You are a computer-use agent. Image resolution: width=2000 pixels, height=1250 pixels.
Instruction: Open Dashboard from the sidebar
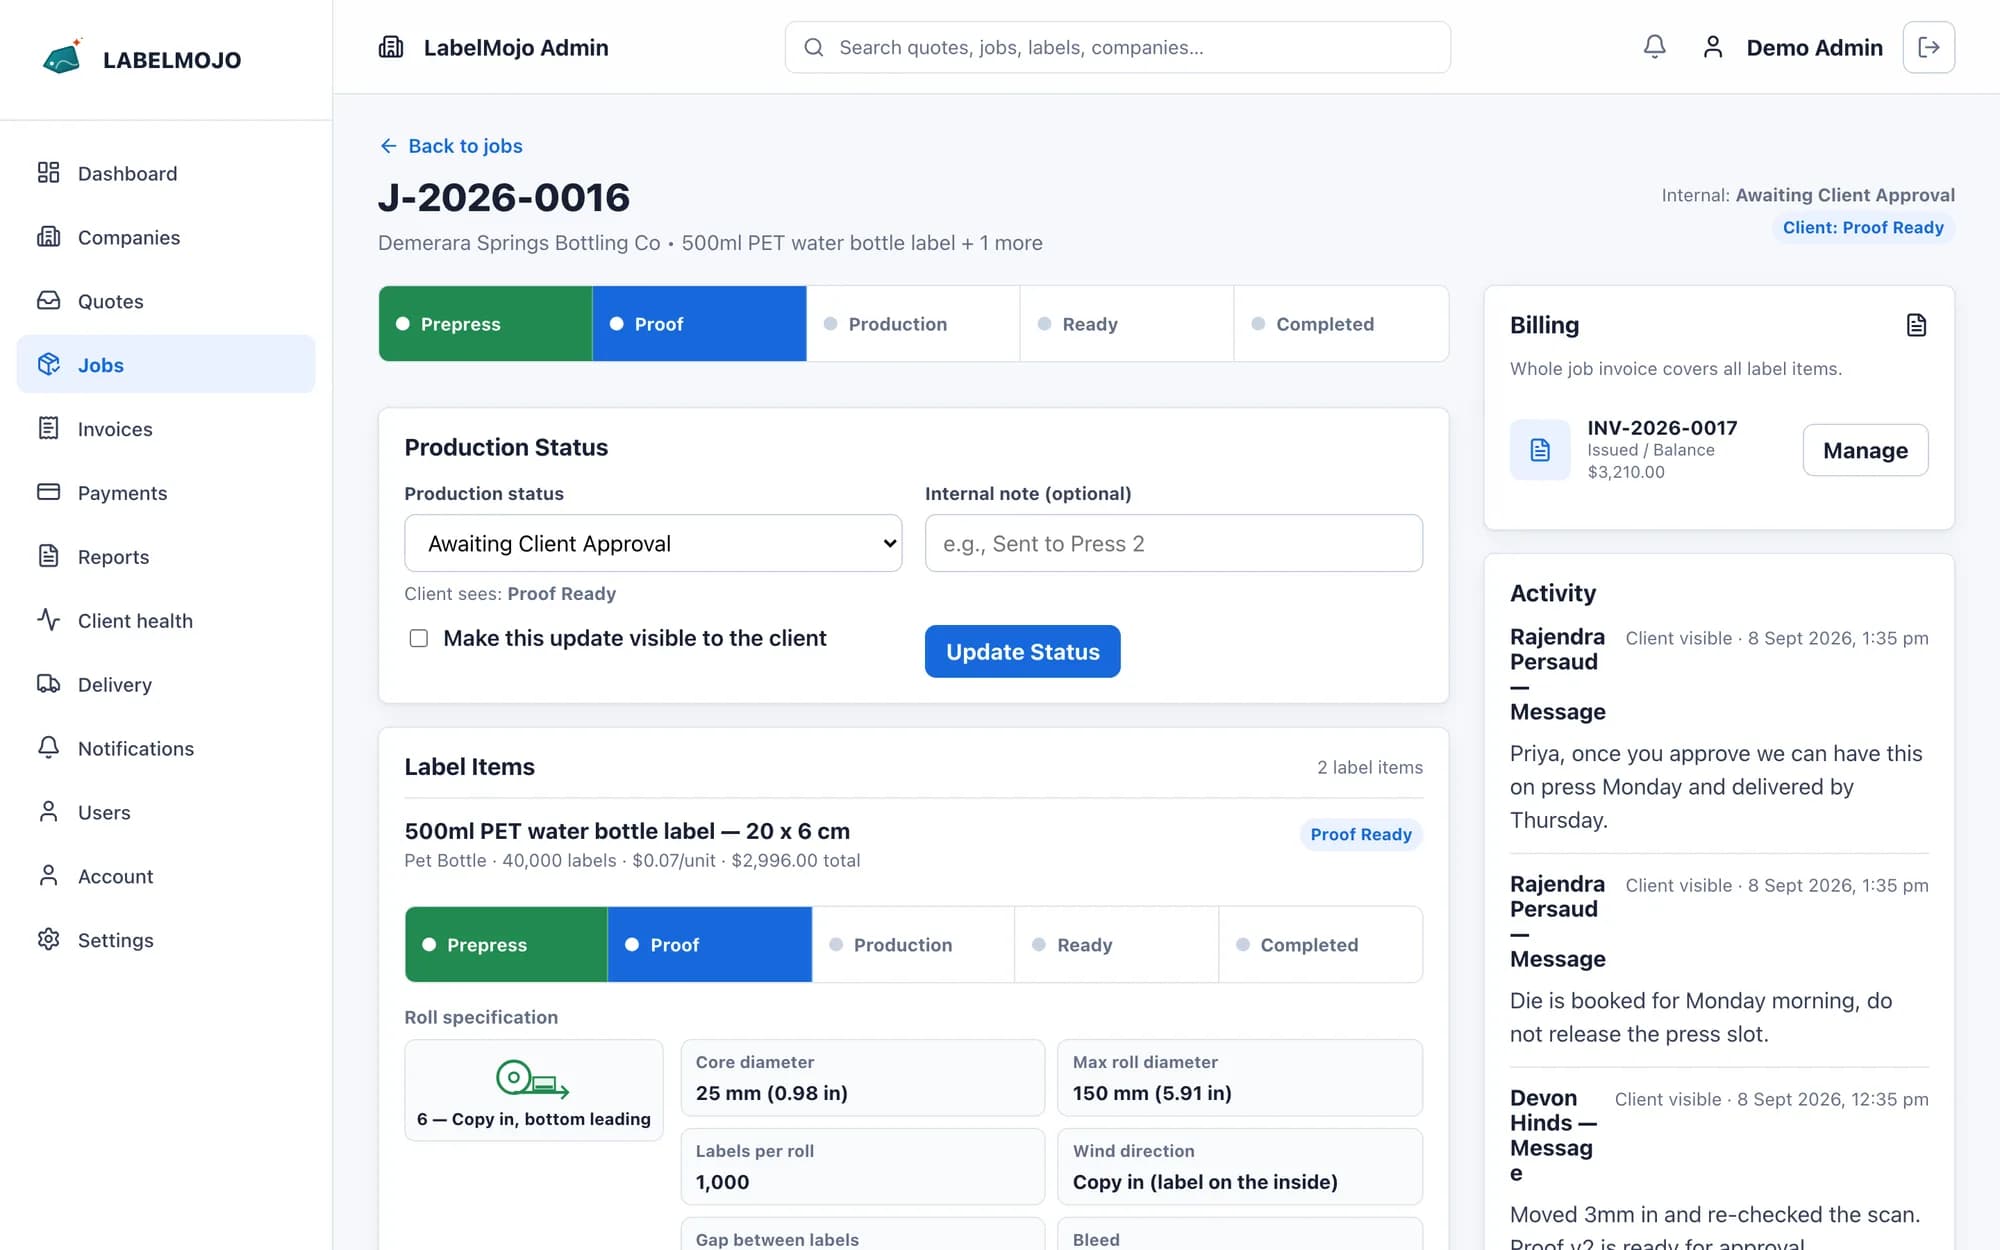point(166,173)
